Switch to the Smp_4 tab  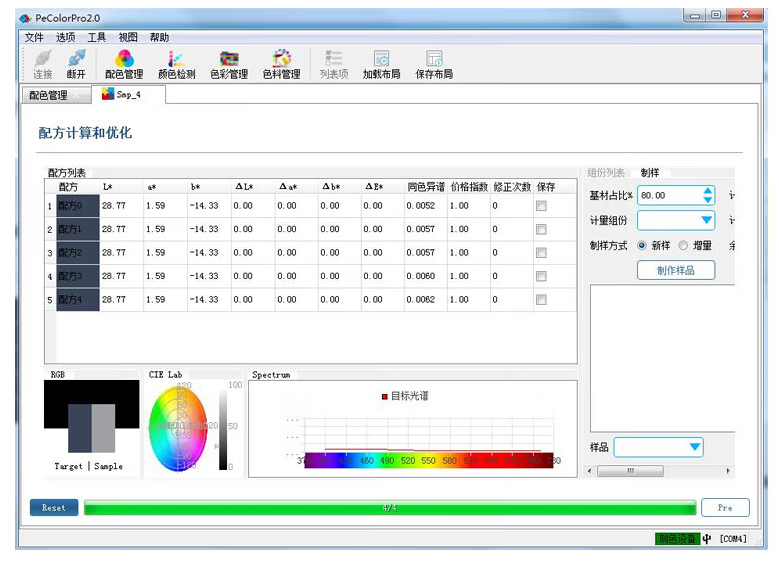128,94
